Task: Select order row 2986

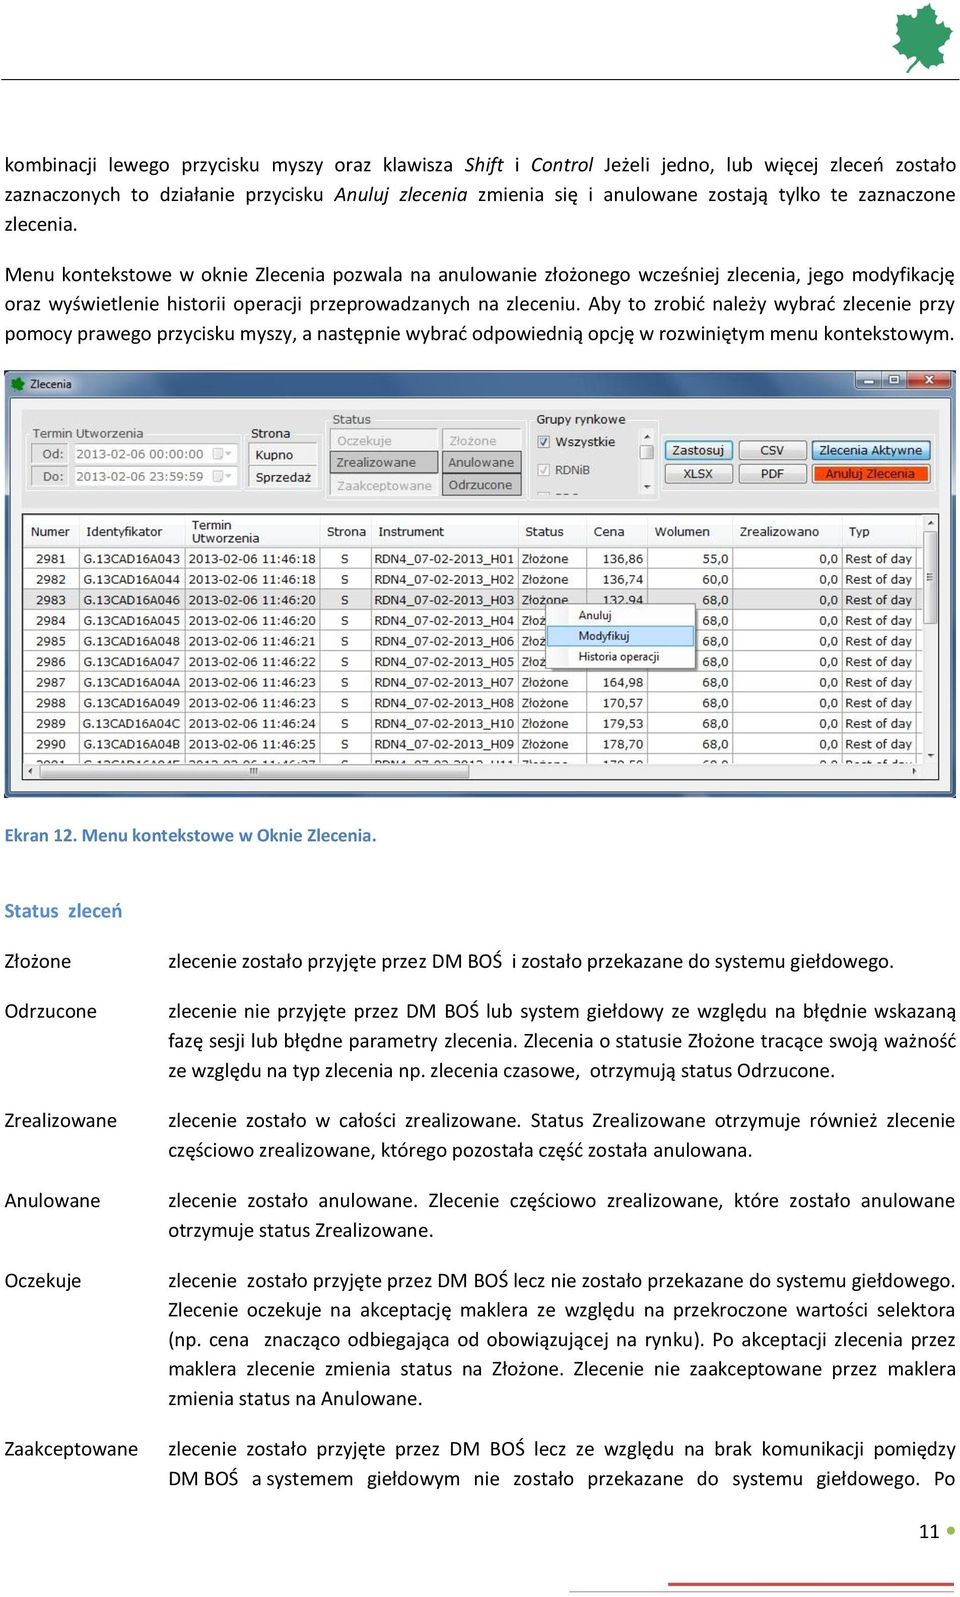Action: (x=471, y=662)
